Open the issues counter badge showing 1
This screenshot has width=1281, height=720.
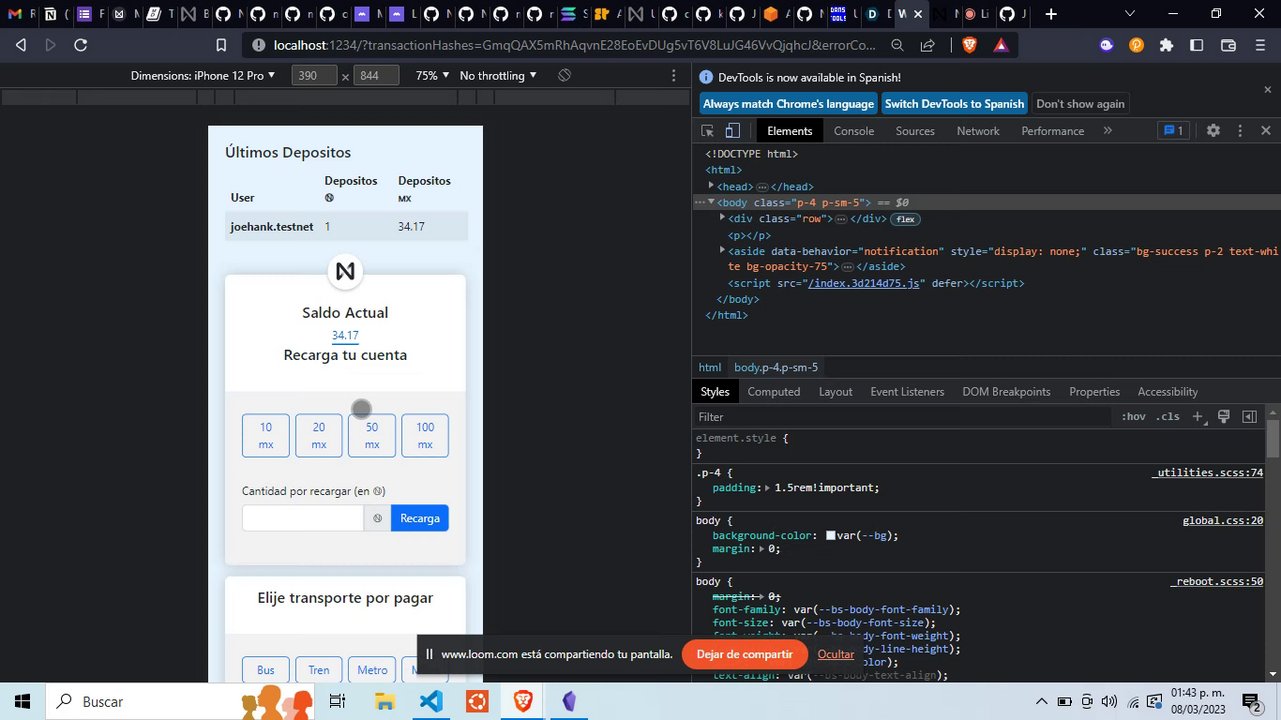pyautogui.click(x=1172, y=131)
